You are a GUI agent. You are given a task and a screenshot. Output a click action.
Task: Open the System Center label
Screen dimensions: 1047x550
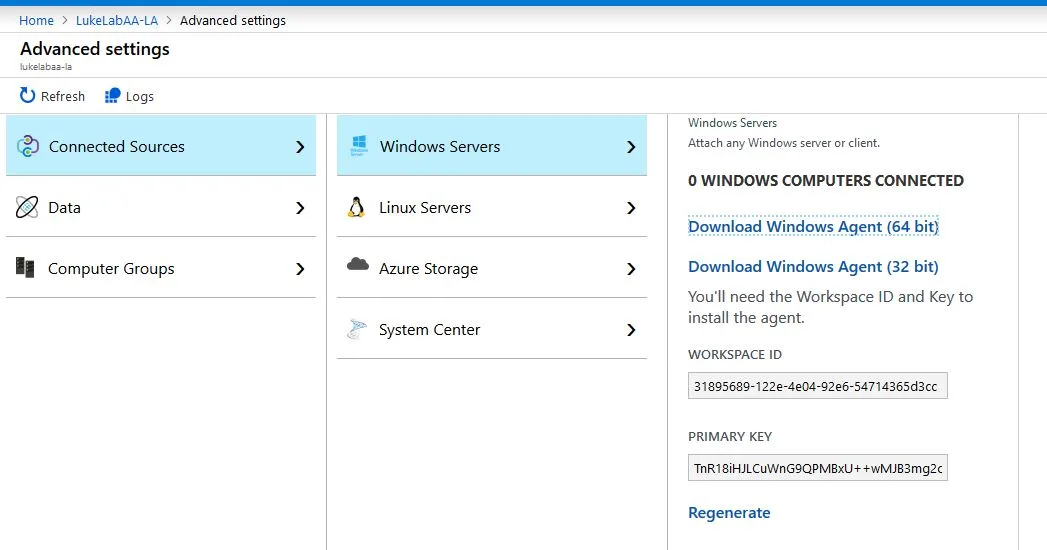tap(429, 330)
